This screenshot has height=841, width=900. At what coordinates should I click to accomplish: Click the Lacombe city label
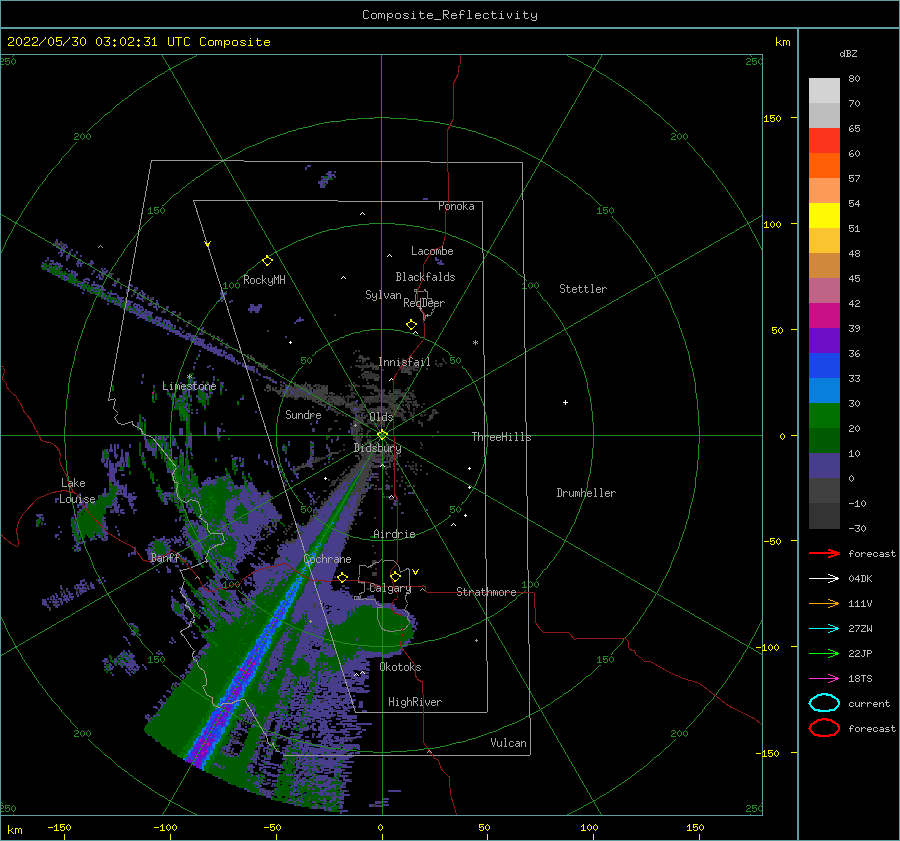[432, 251]
